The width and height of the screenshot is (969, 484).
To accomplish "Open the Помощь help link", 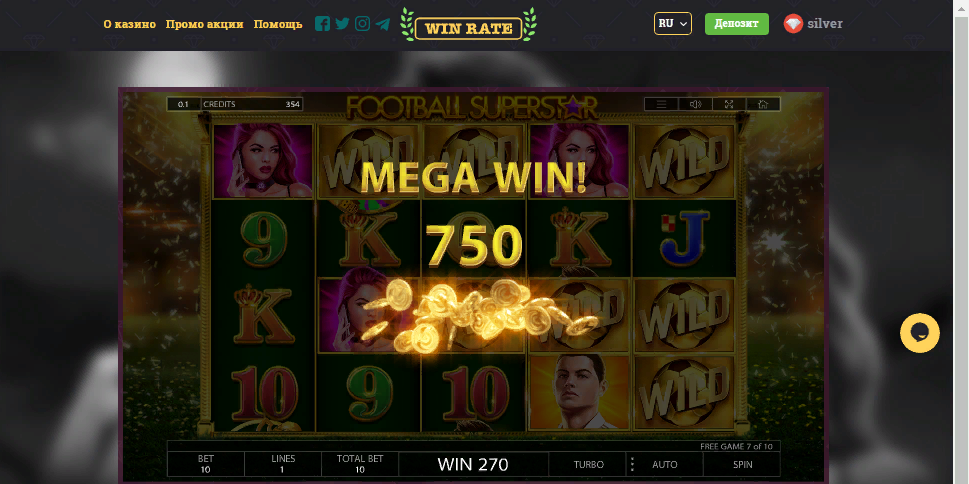I will (x=278, y=24).
